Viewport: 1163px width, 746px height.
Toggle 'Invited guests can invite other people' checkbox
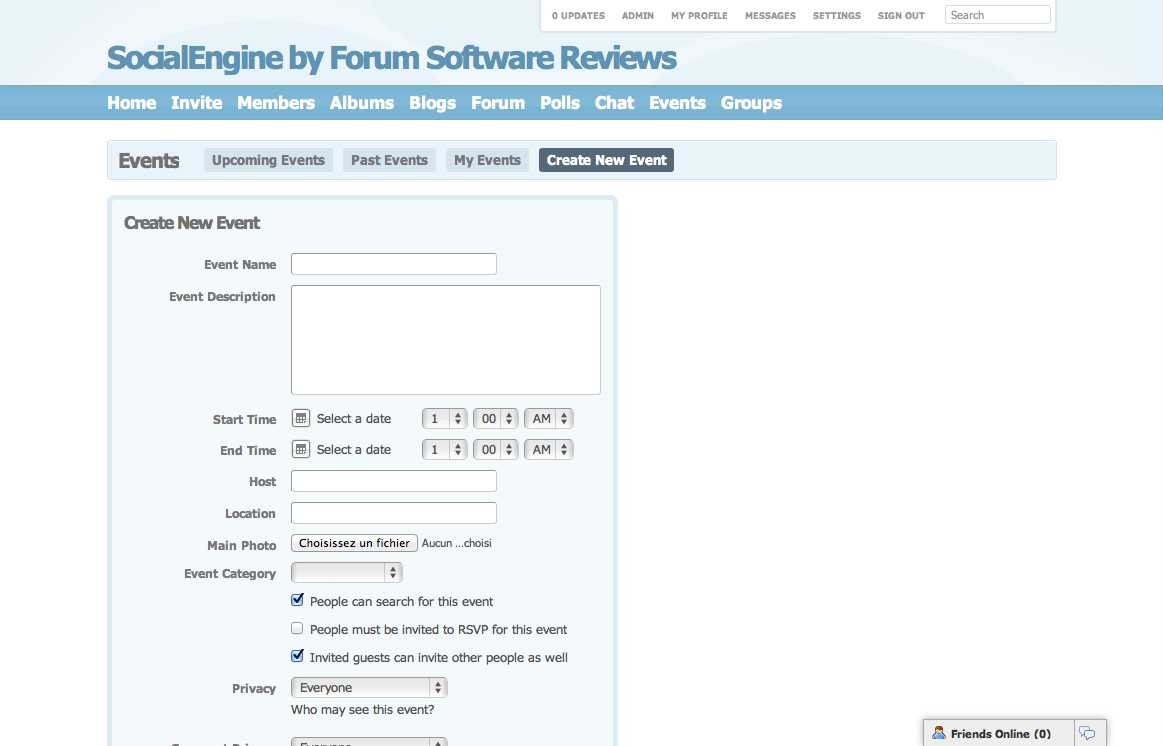tap(297, 656)
